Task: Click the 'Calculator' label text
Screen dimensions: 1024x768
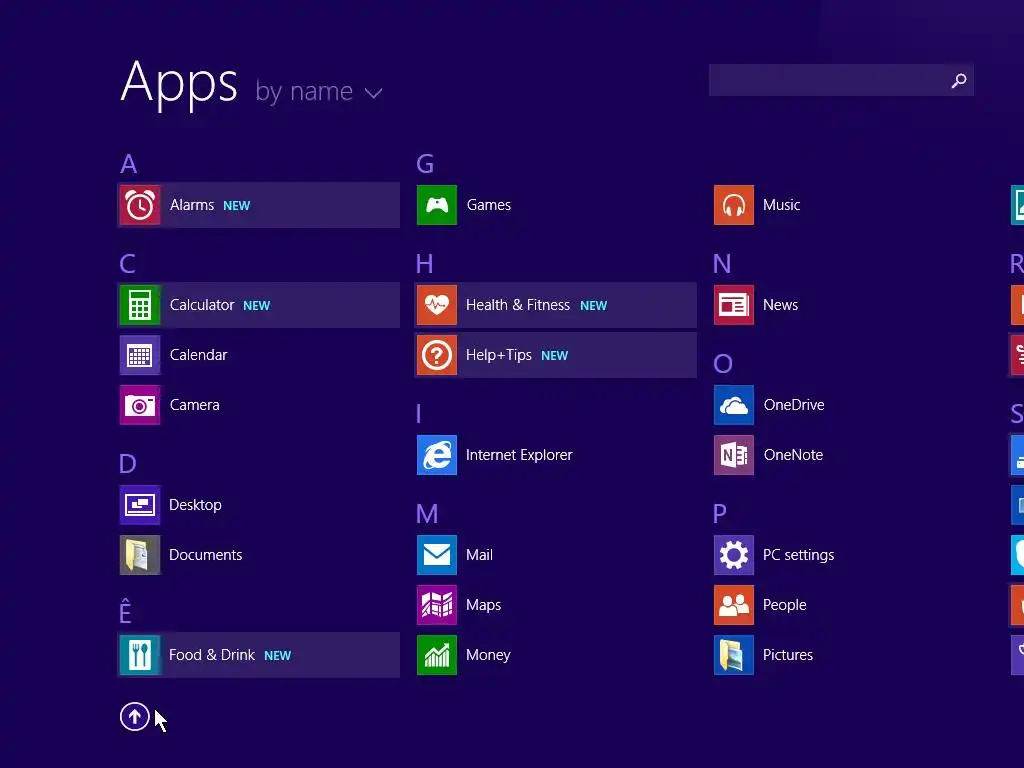Action: coord(202,305)
